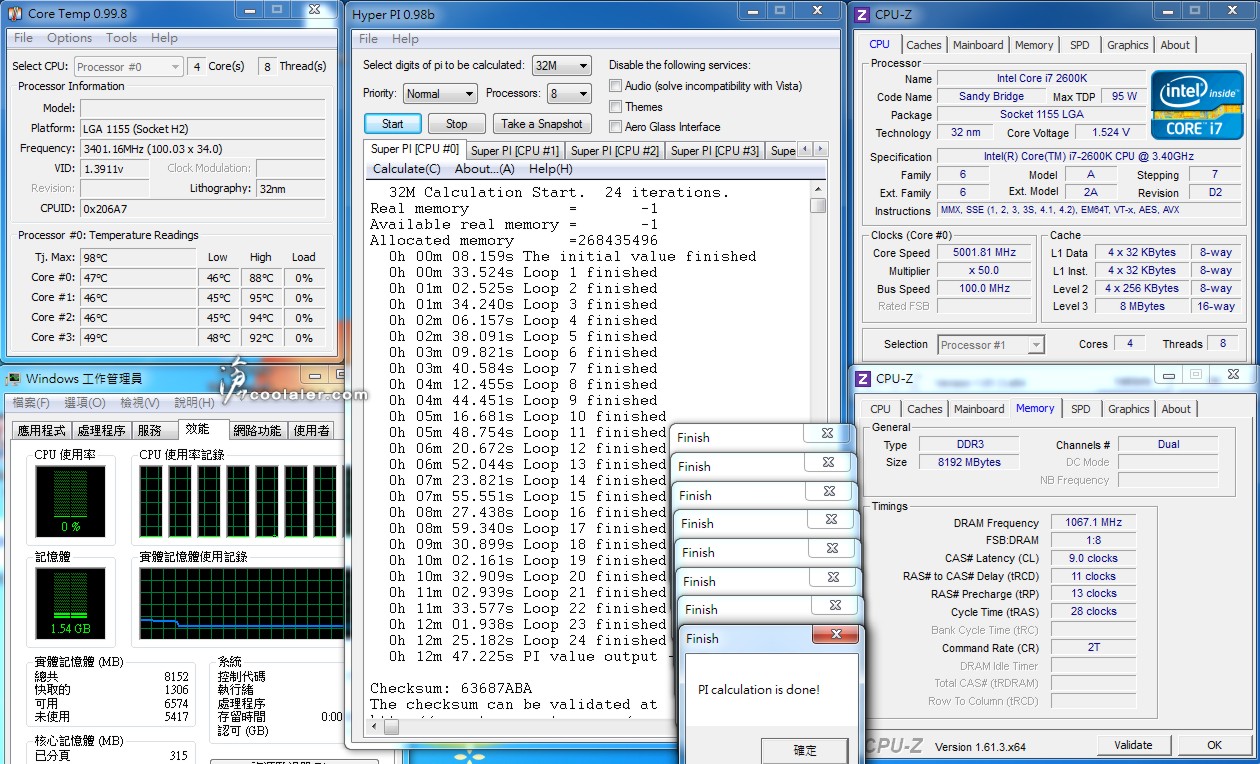Open About tab in top CPU-Z window
This screenshot has height=764, width=1260.
point(1175,45)
